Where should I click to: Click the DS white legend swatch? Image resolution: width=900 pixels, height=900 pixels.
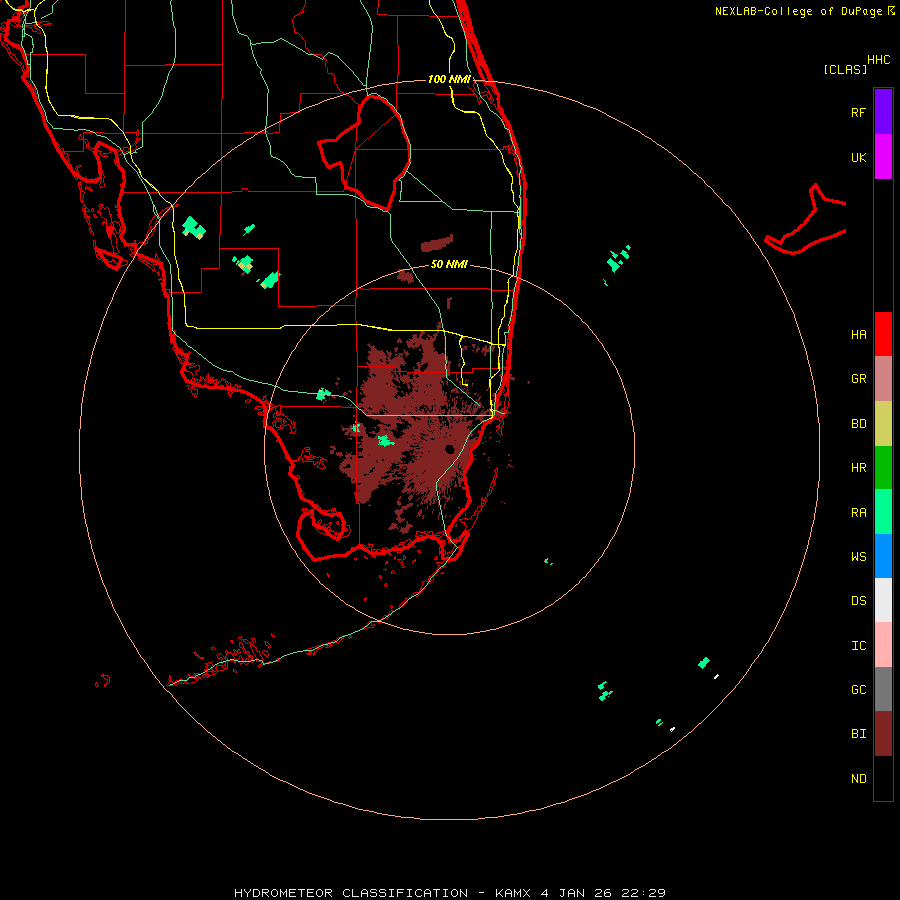[883, 600]
